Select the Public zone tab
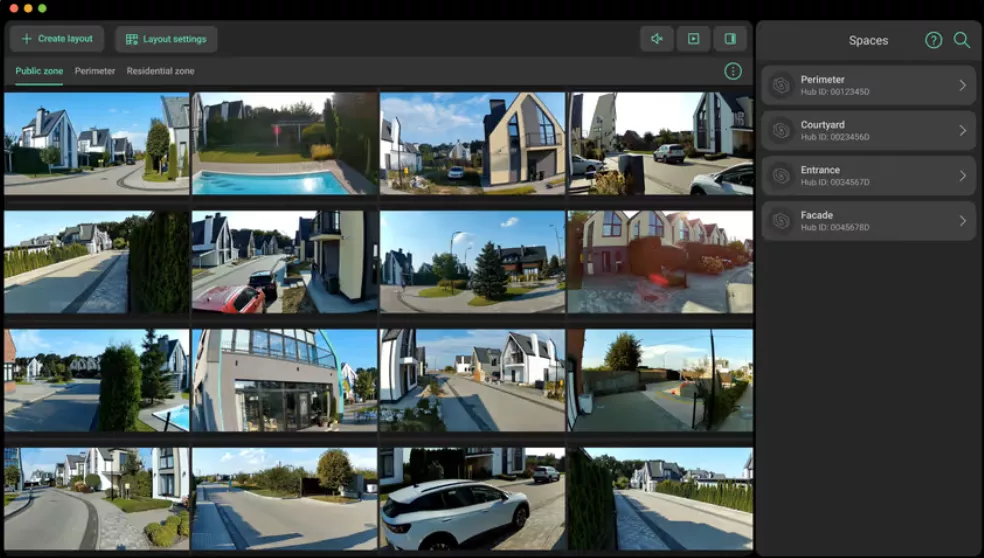 pos(39,71)
